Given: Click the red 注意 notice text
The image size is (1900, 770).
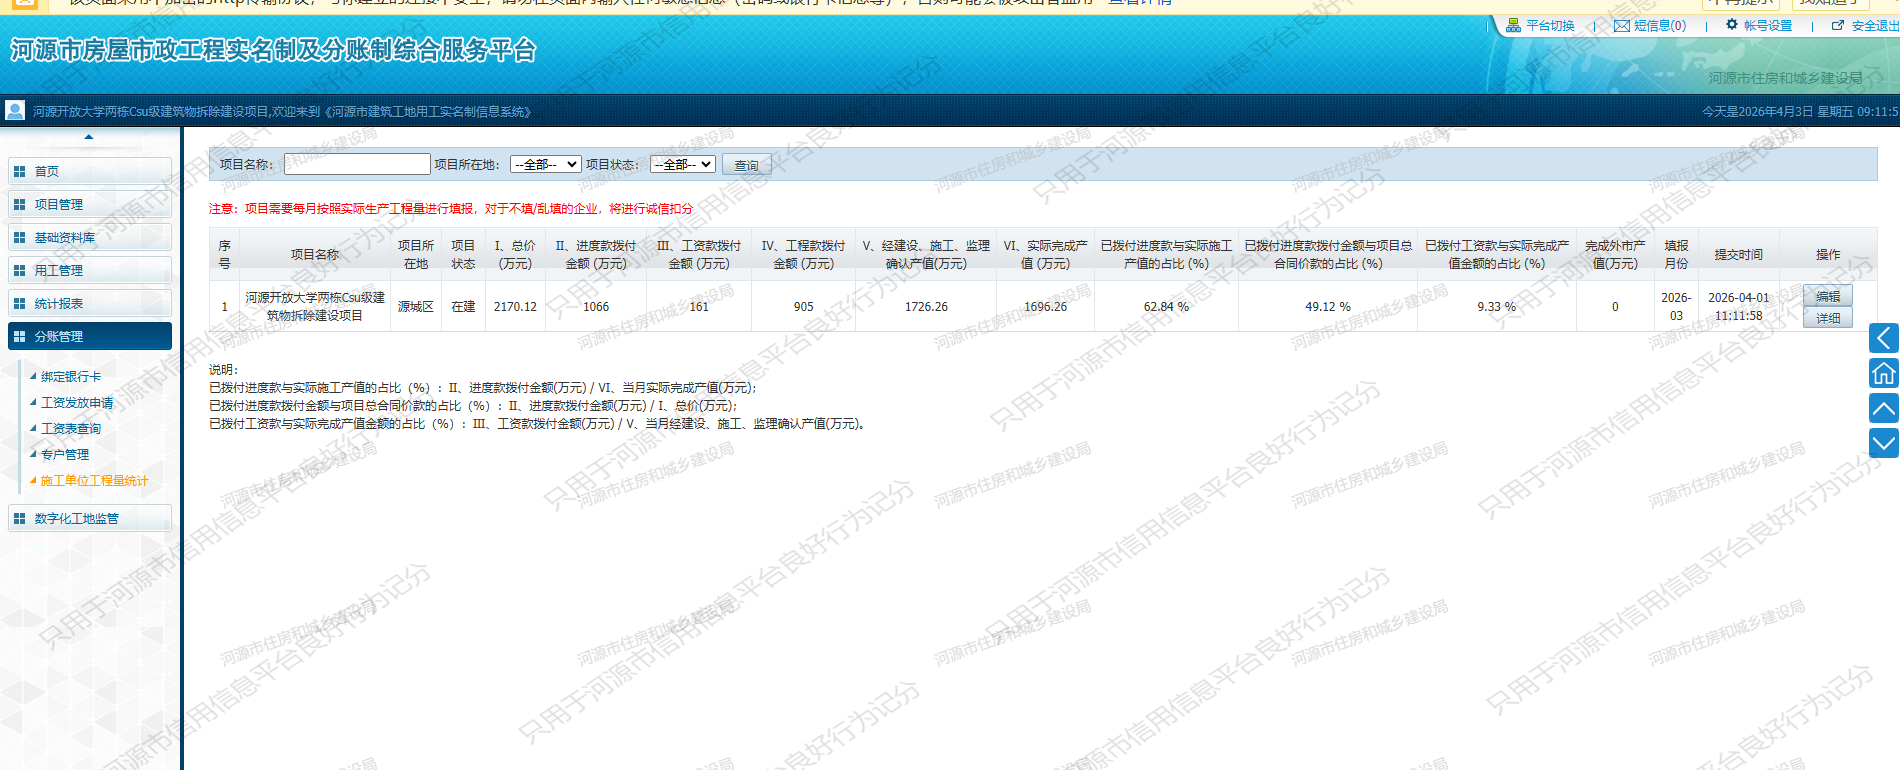Looking at the screenshot, I should tap(450, 209).
